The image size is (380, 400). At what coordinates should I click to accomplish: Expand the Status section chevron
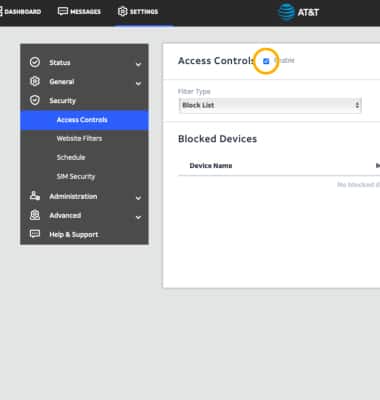click(138, 64)
